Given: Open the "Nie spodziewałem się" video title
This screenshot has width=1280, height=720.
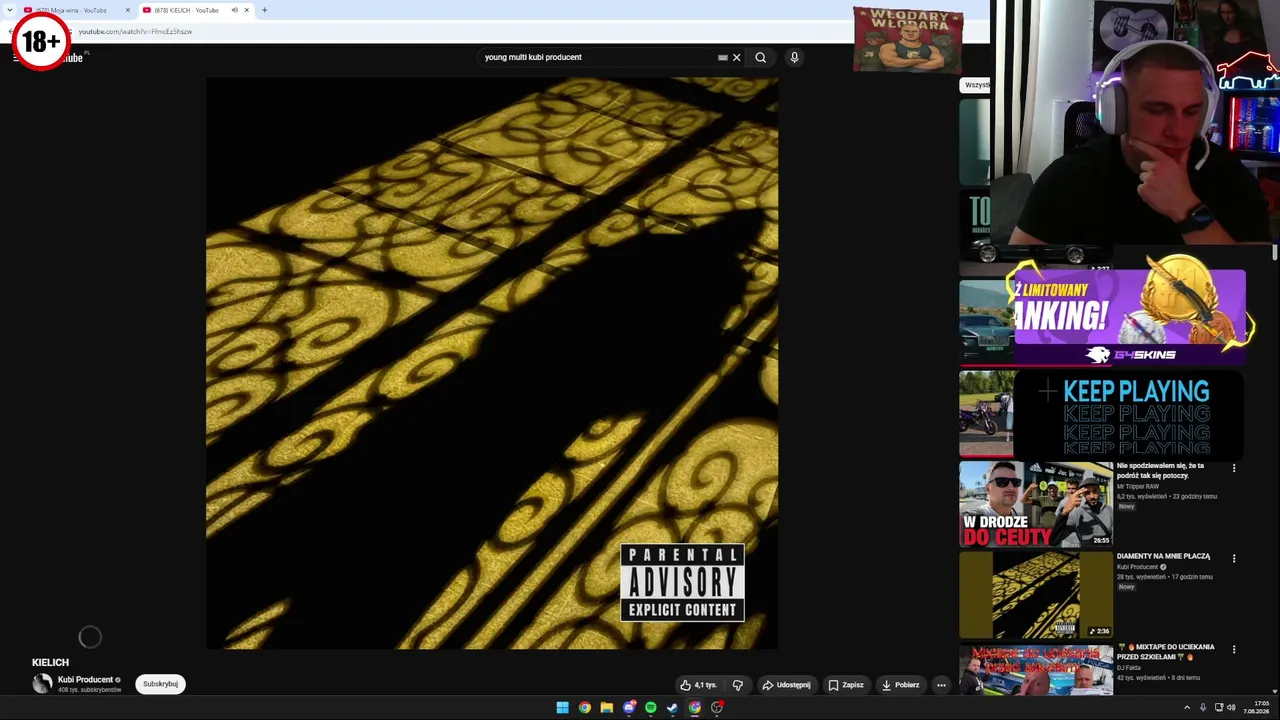Looking at the screenshot, I should 1160,471.
